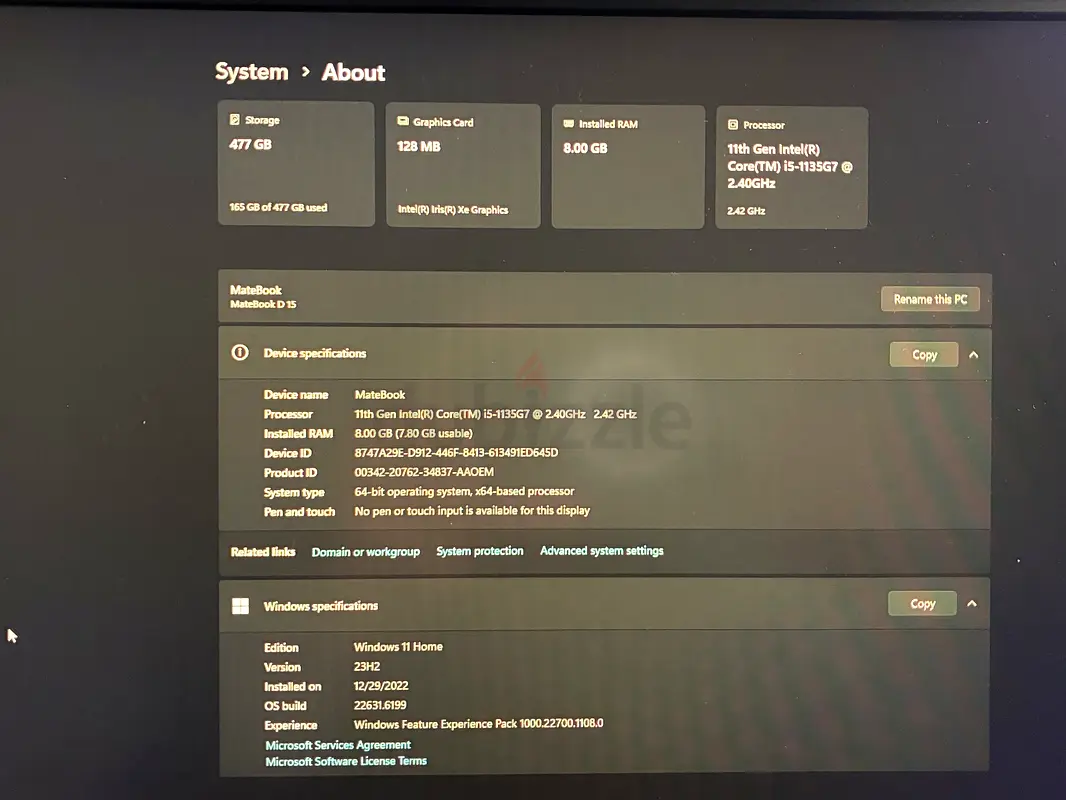Click the Product ID value 00342-20762-34837-AAOEM
1066x800 pixels.
[424, 472]
